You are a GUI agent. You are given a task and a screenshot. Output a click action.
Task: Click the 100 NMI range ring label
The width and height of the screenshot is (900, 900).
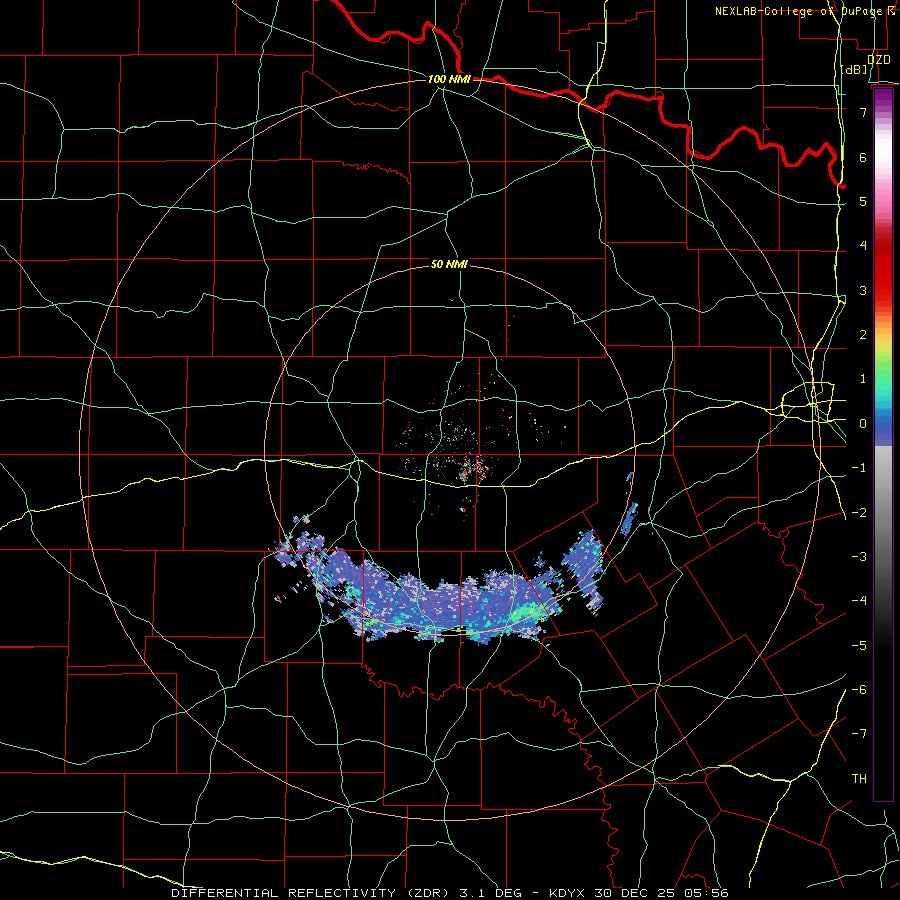[449, 79]
